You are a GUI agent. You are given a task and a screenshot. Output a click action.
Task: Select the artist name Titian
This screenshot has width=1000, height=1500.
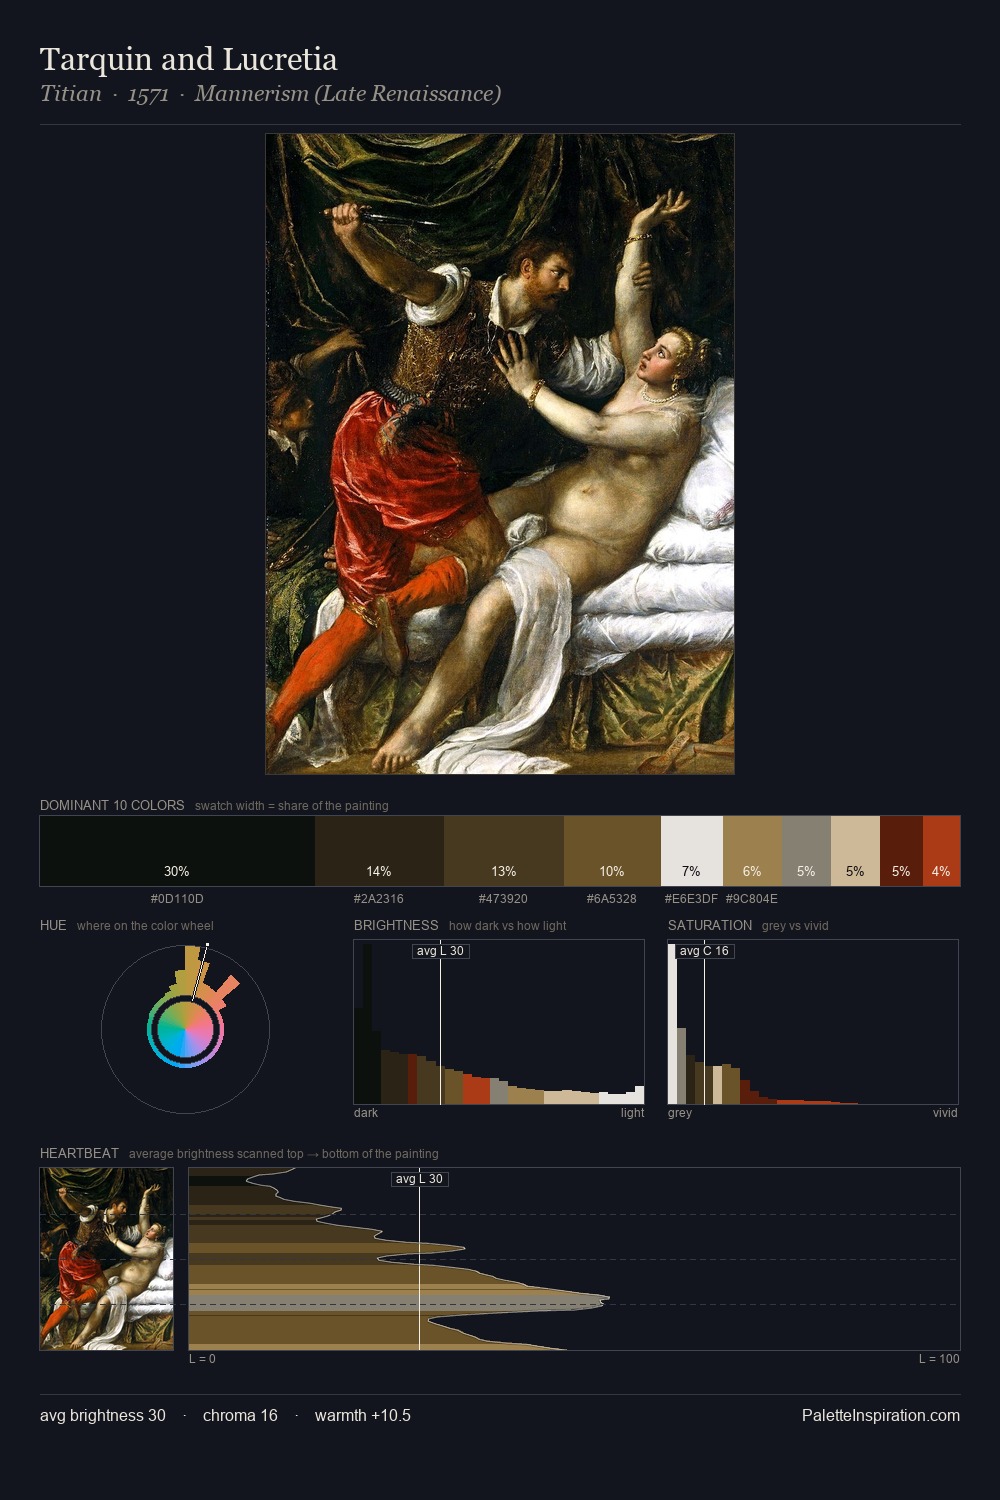(x=71, y=94)
